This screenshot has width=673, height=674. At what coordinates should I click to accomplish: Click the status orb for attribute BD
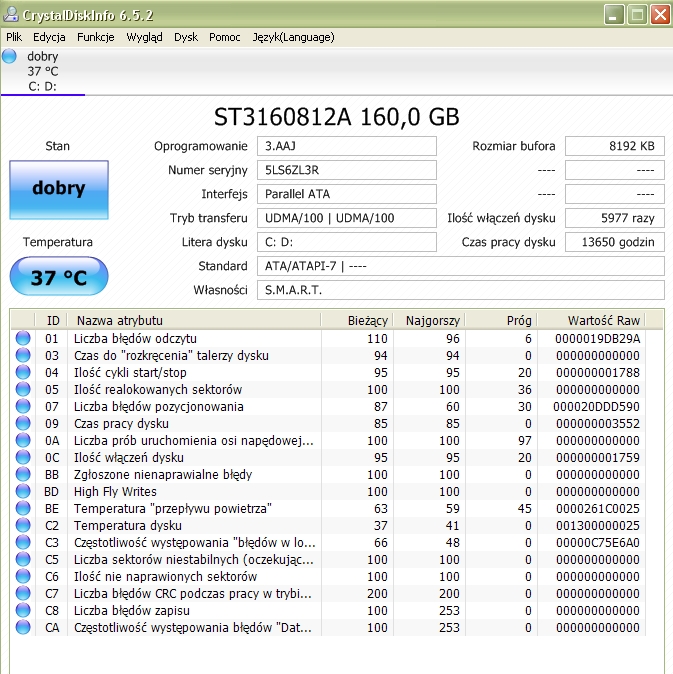[x=23, y=491]
